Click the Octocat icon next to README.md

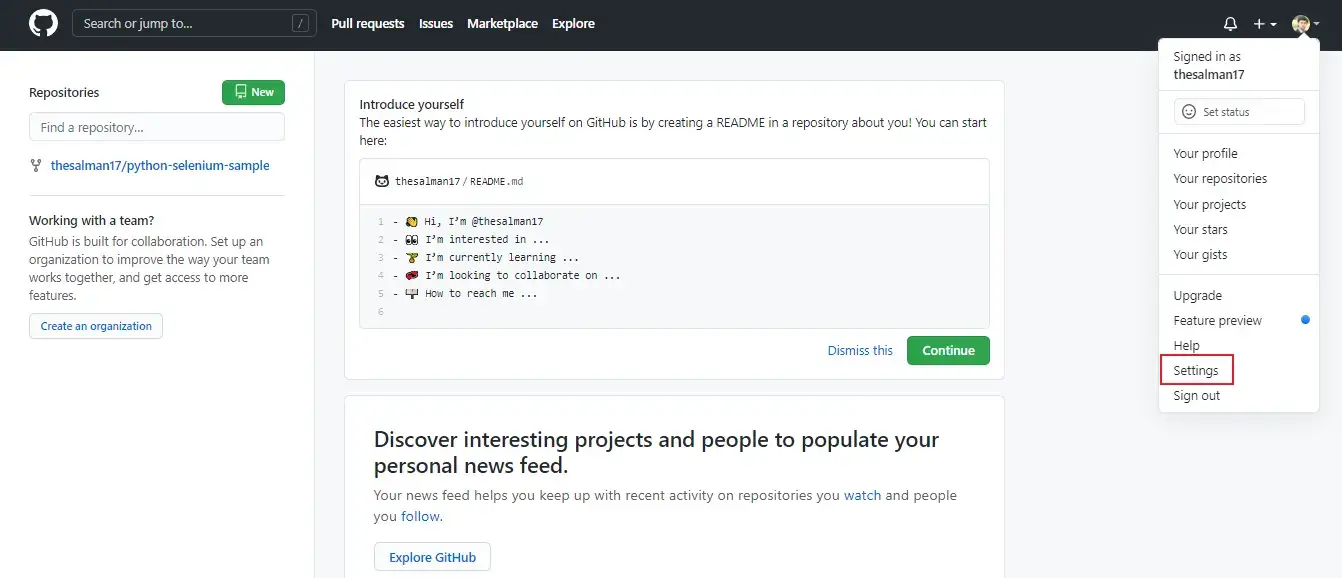click(x=381, y=181)
